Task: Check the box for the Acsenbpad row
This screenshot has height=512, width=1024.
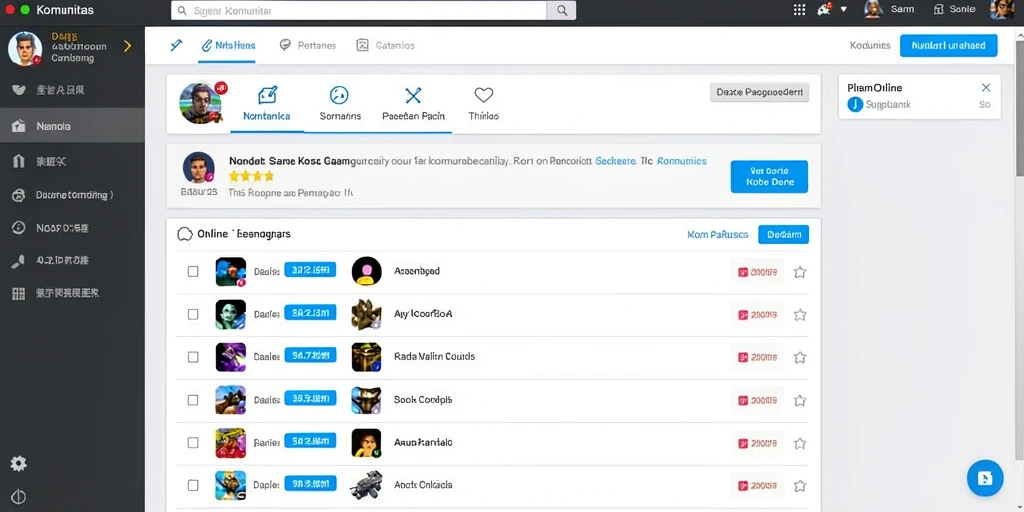Action: (193, 271)
